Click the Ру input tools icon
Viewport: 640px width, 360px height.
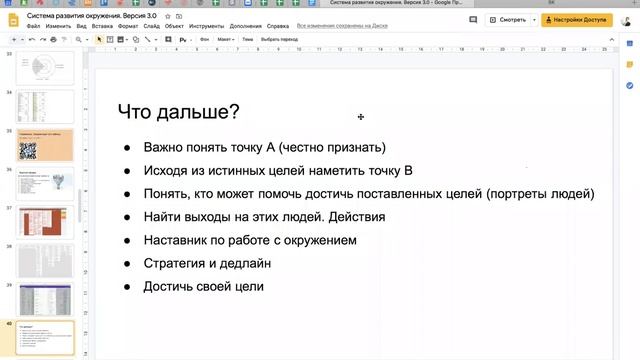[183, 40]
